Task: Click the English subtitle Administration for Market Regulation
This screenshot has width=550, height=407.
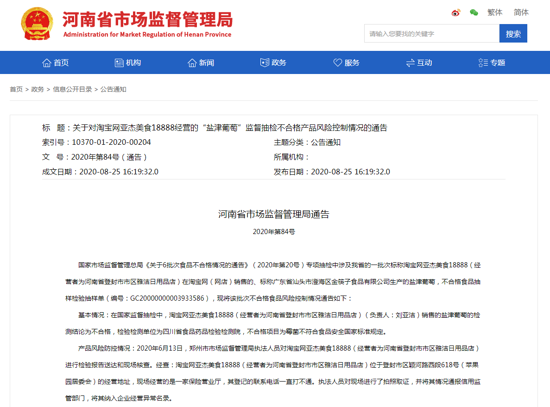Action: coord(147,34)
